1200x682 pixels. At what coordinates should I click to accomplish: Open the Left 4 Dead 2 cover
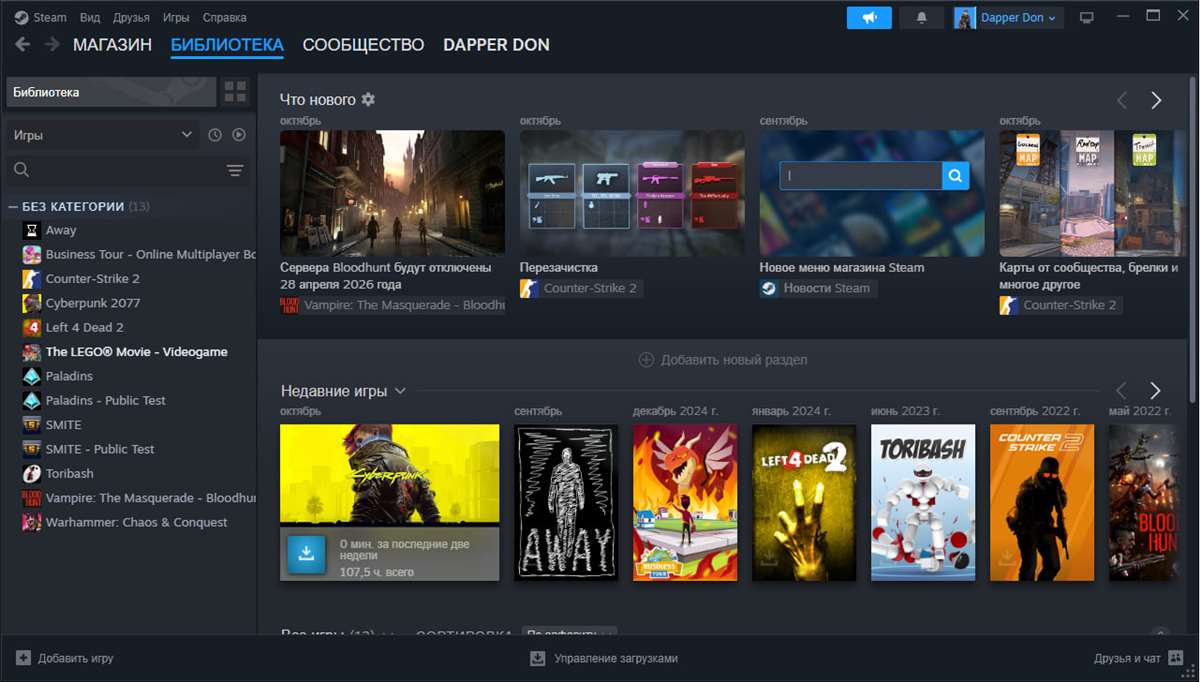point(804,502)
